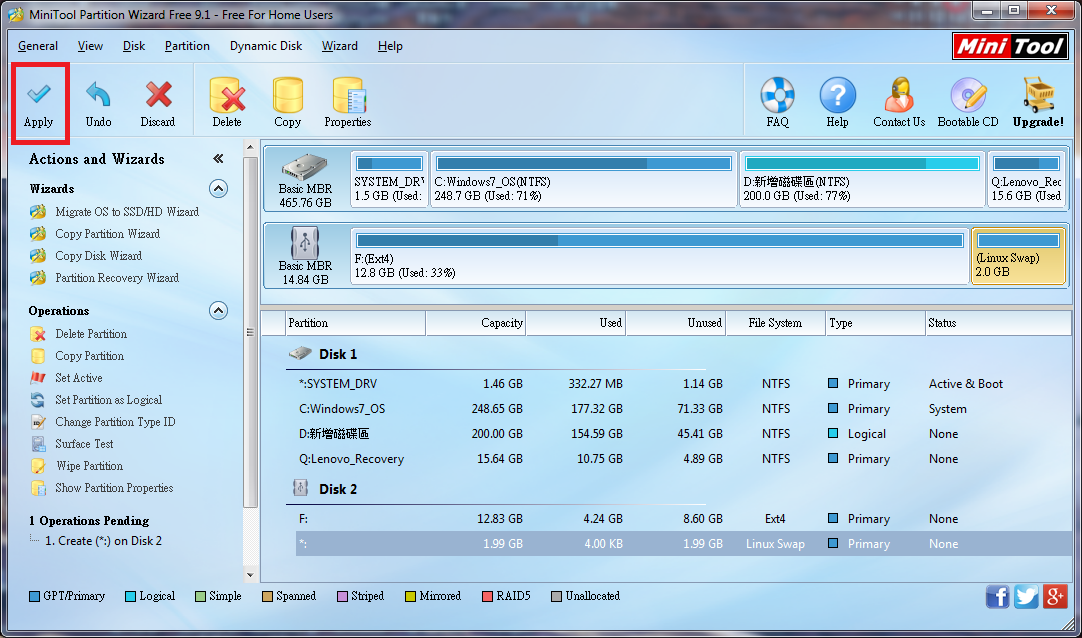The image size is (1082, 638).
Task: Open the Google Plus share icon
Action: pyautogui.click(x=1055, y=597)
